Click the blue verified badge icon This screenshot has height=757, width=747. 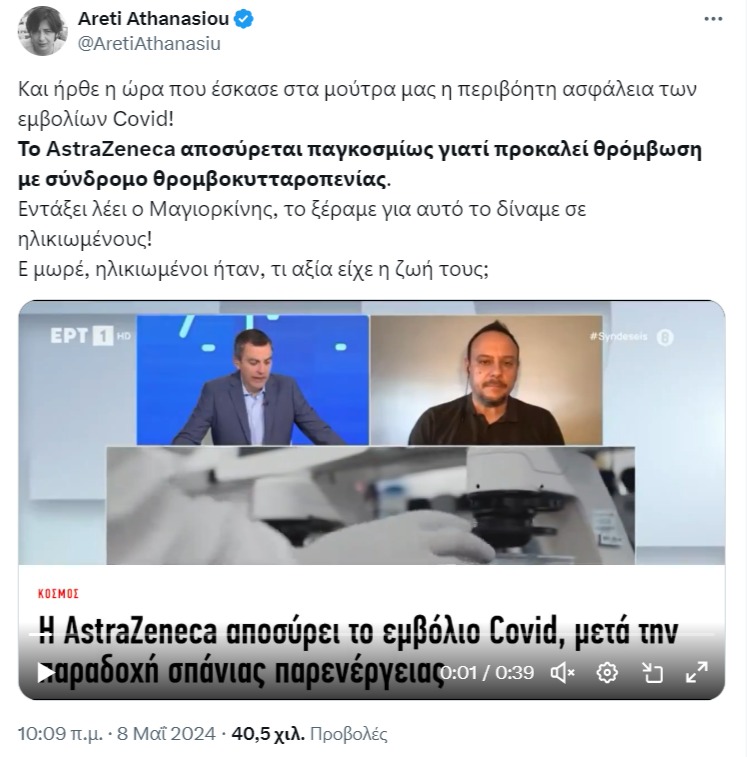[243, 19]
